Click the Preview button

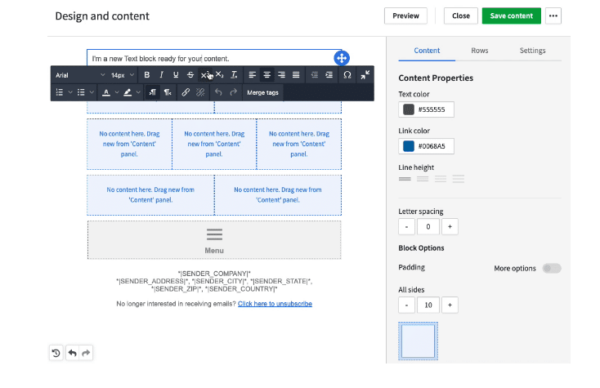tap(406, 16)
